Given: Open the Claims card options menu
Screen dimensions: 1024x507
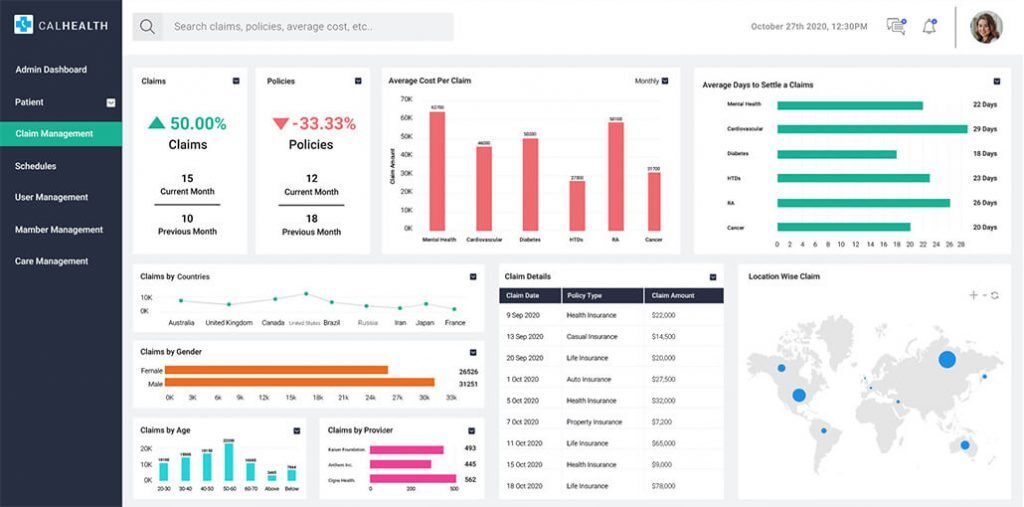Looking at the screenshot, I should pyautogui.click(x=236, y=81).
